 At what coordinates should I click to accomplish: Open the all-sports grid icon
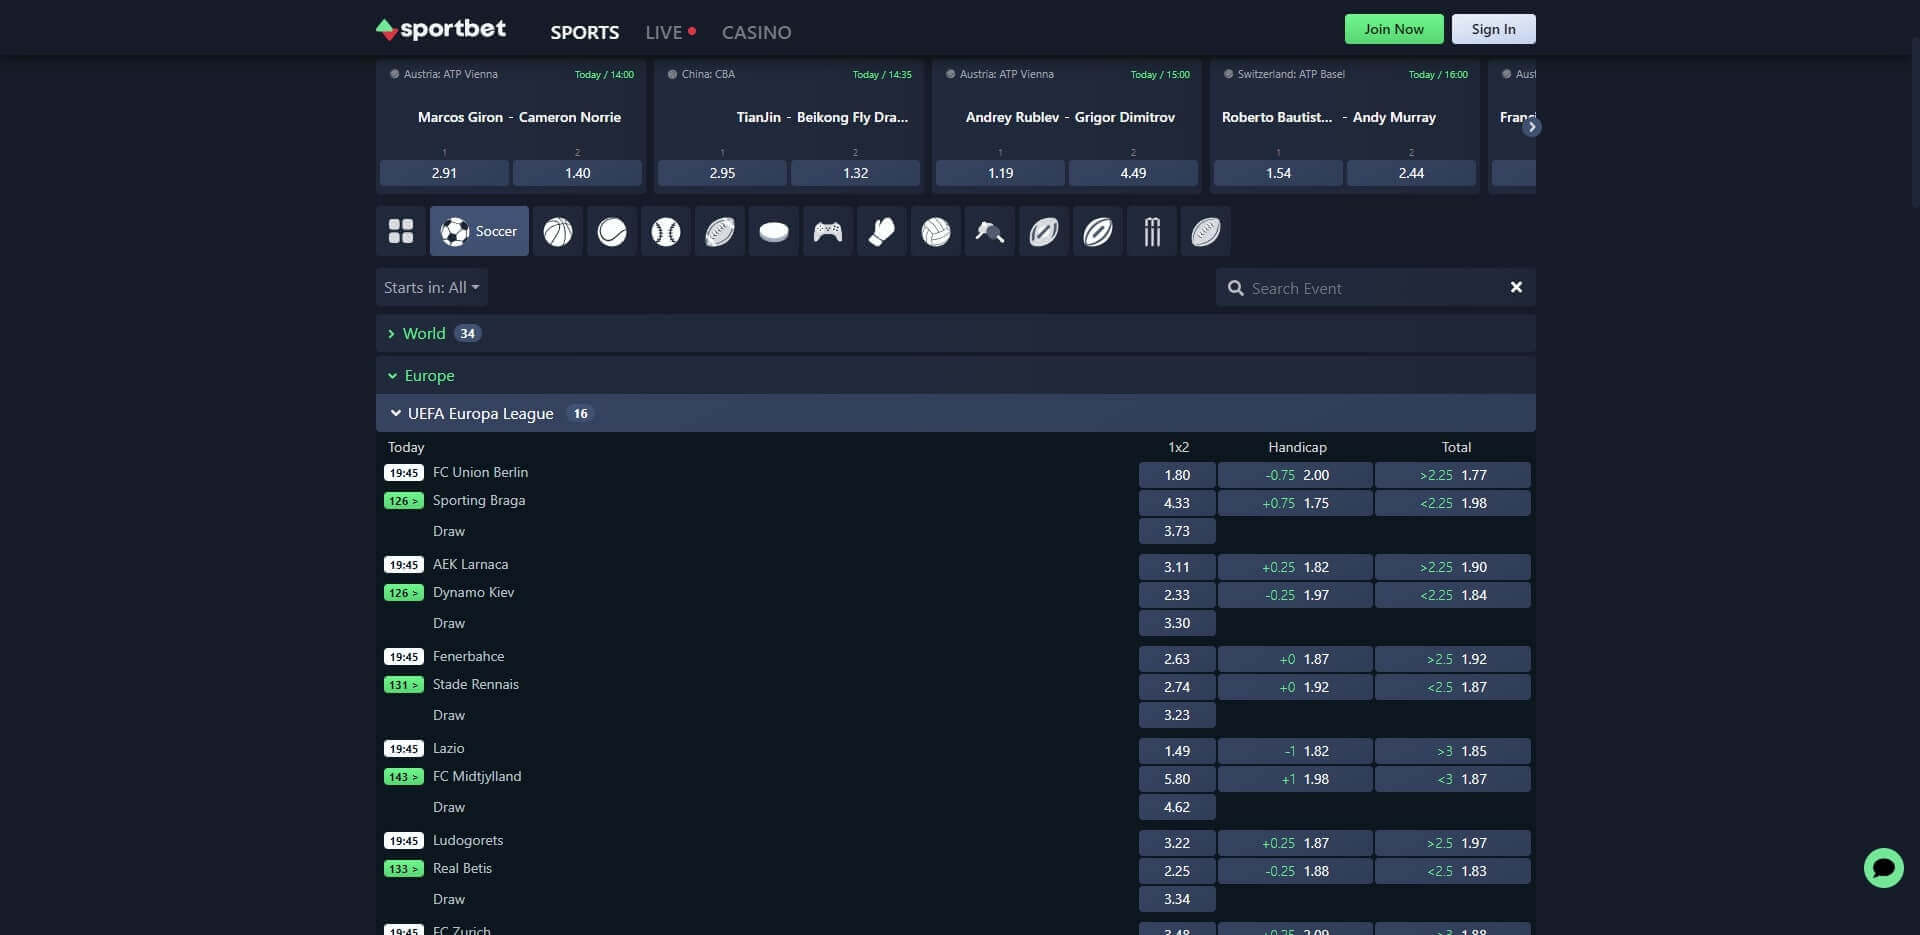point(401,231)
